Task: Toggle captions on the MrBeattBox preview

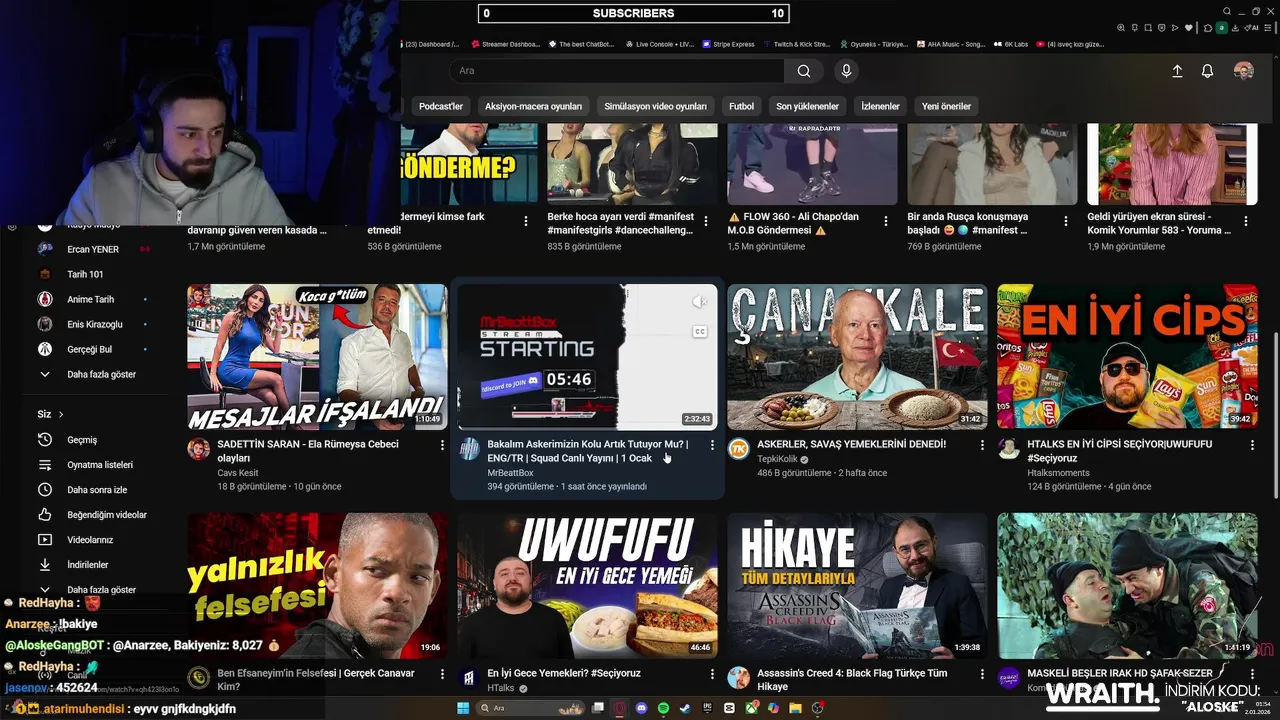Action: 700,331
